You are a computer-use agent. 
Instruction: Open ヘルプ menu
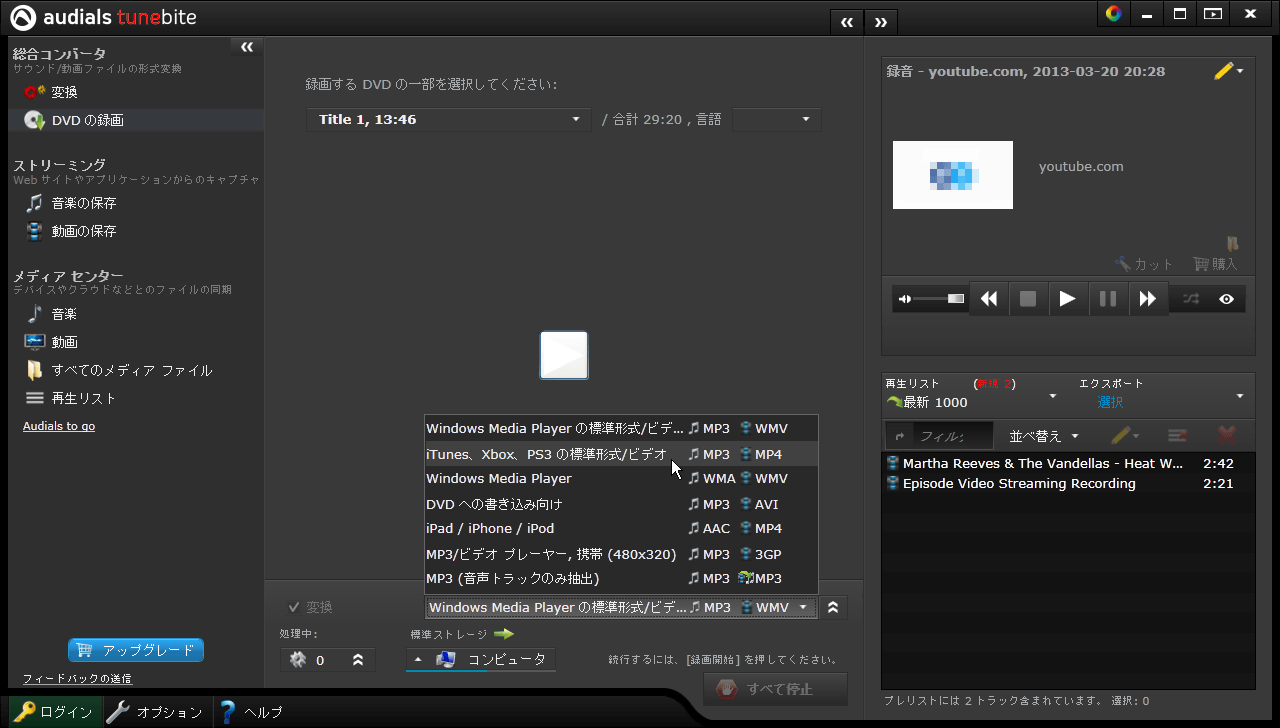pos(251,712)
